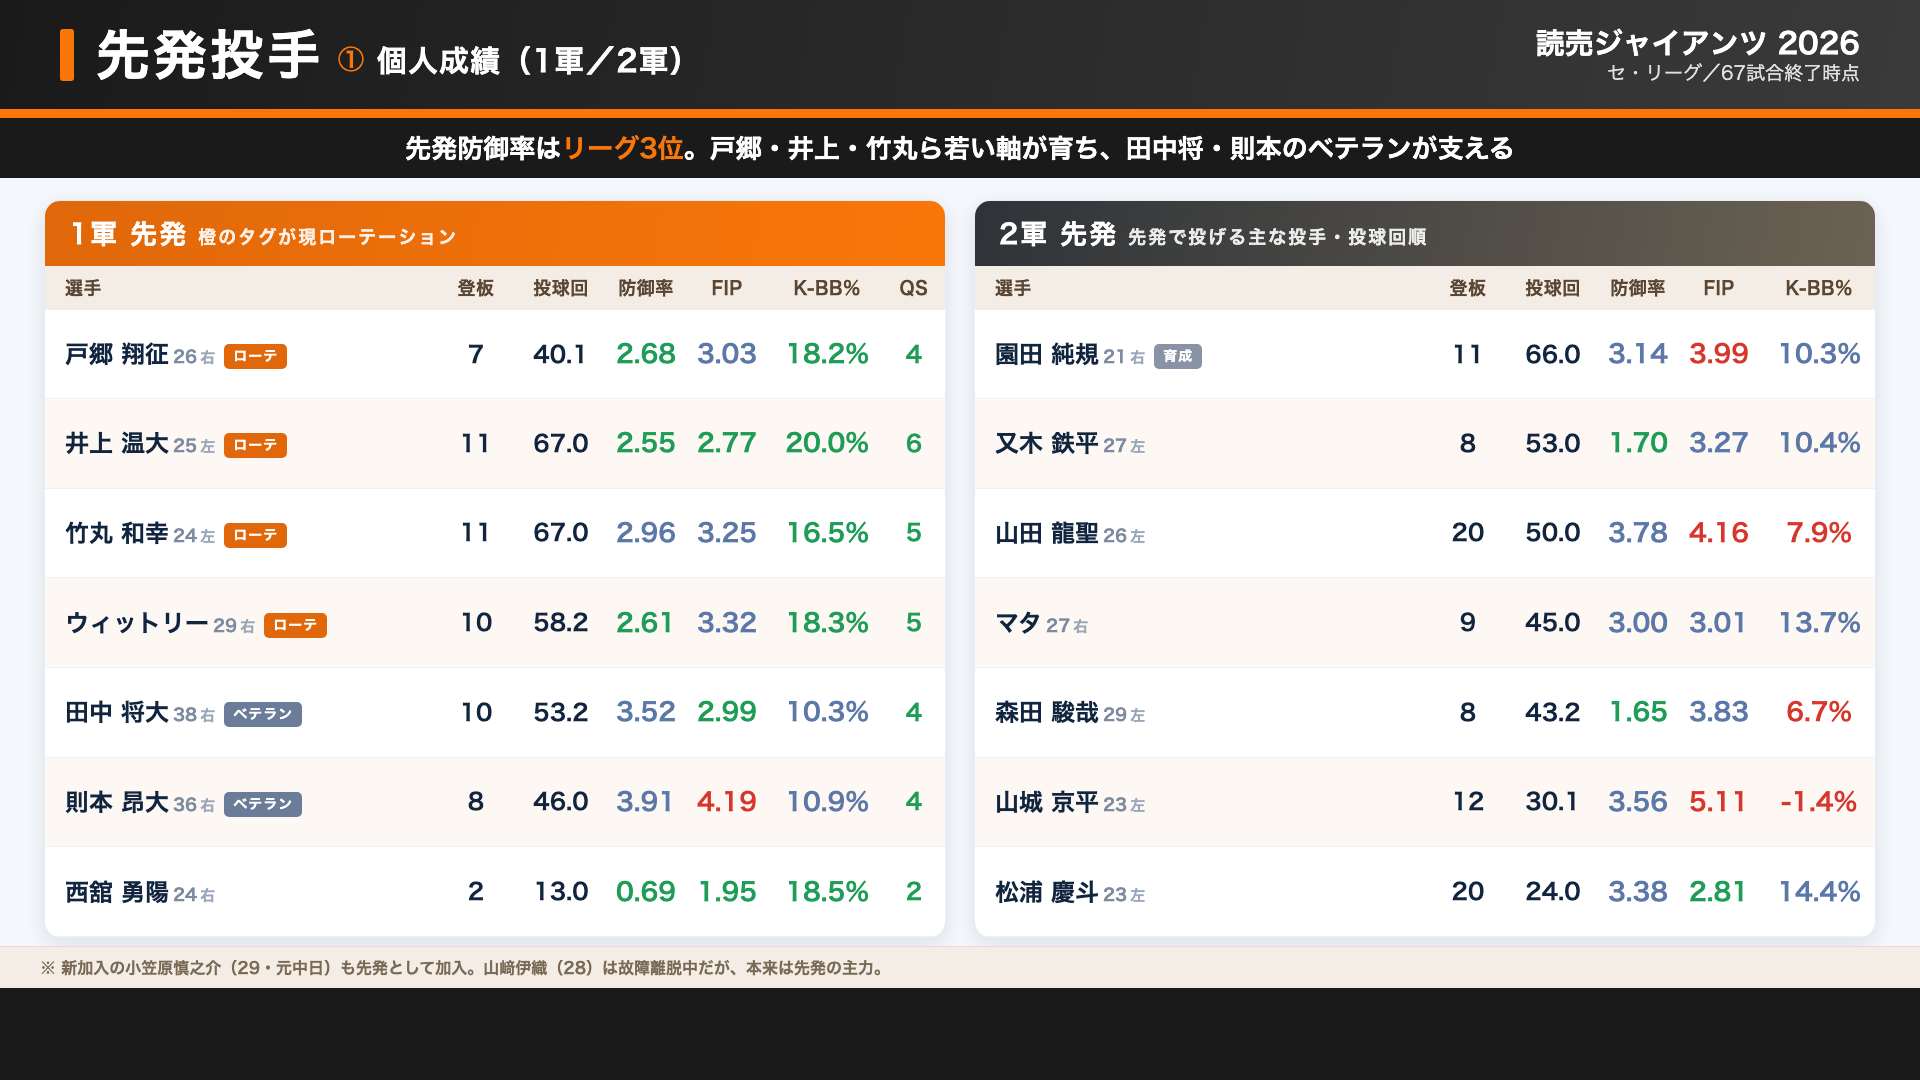
Task: Click 山田 龍聖 K-BB% value 7.9%
Action: 1818,533
